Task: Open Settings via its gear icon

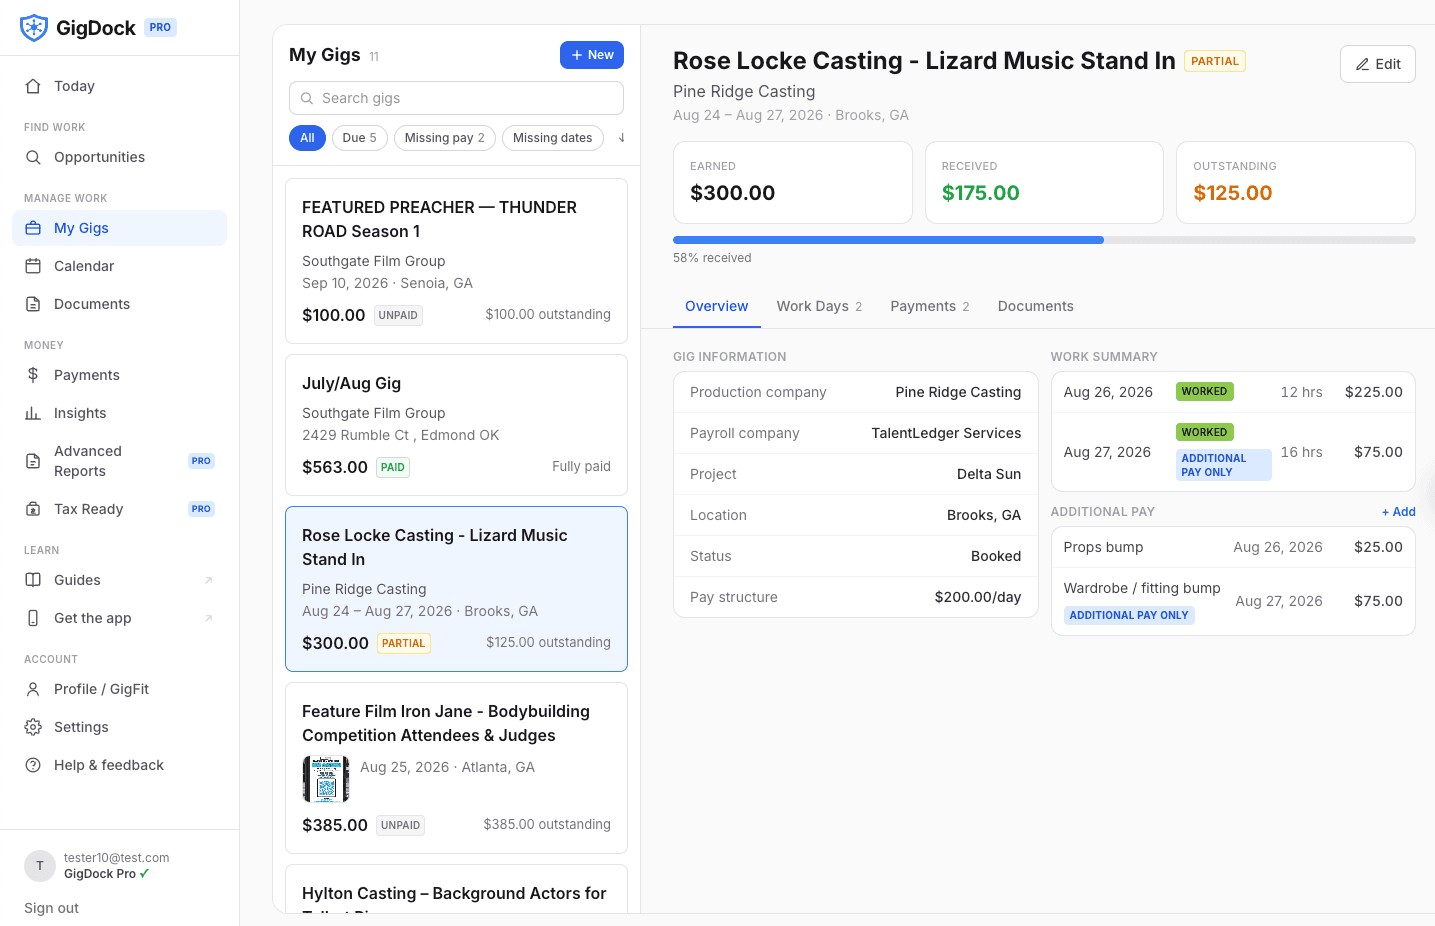Action: [33, 727]
